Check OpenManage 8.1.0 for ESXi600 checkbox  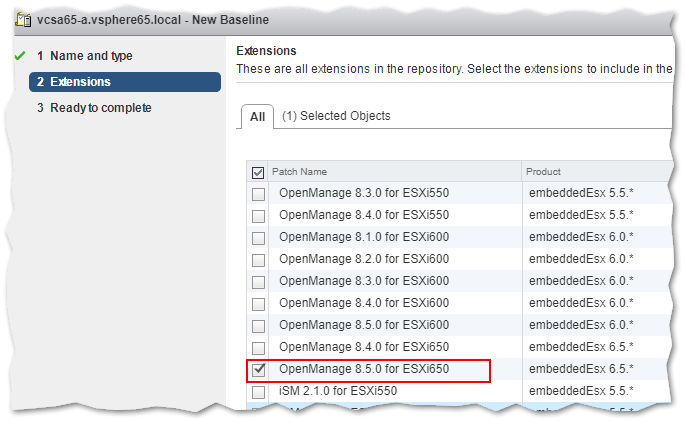tap(258, 238)
